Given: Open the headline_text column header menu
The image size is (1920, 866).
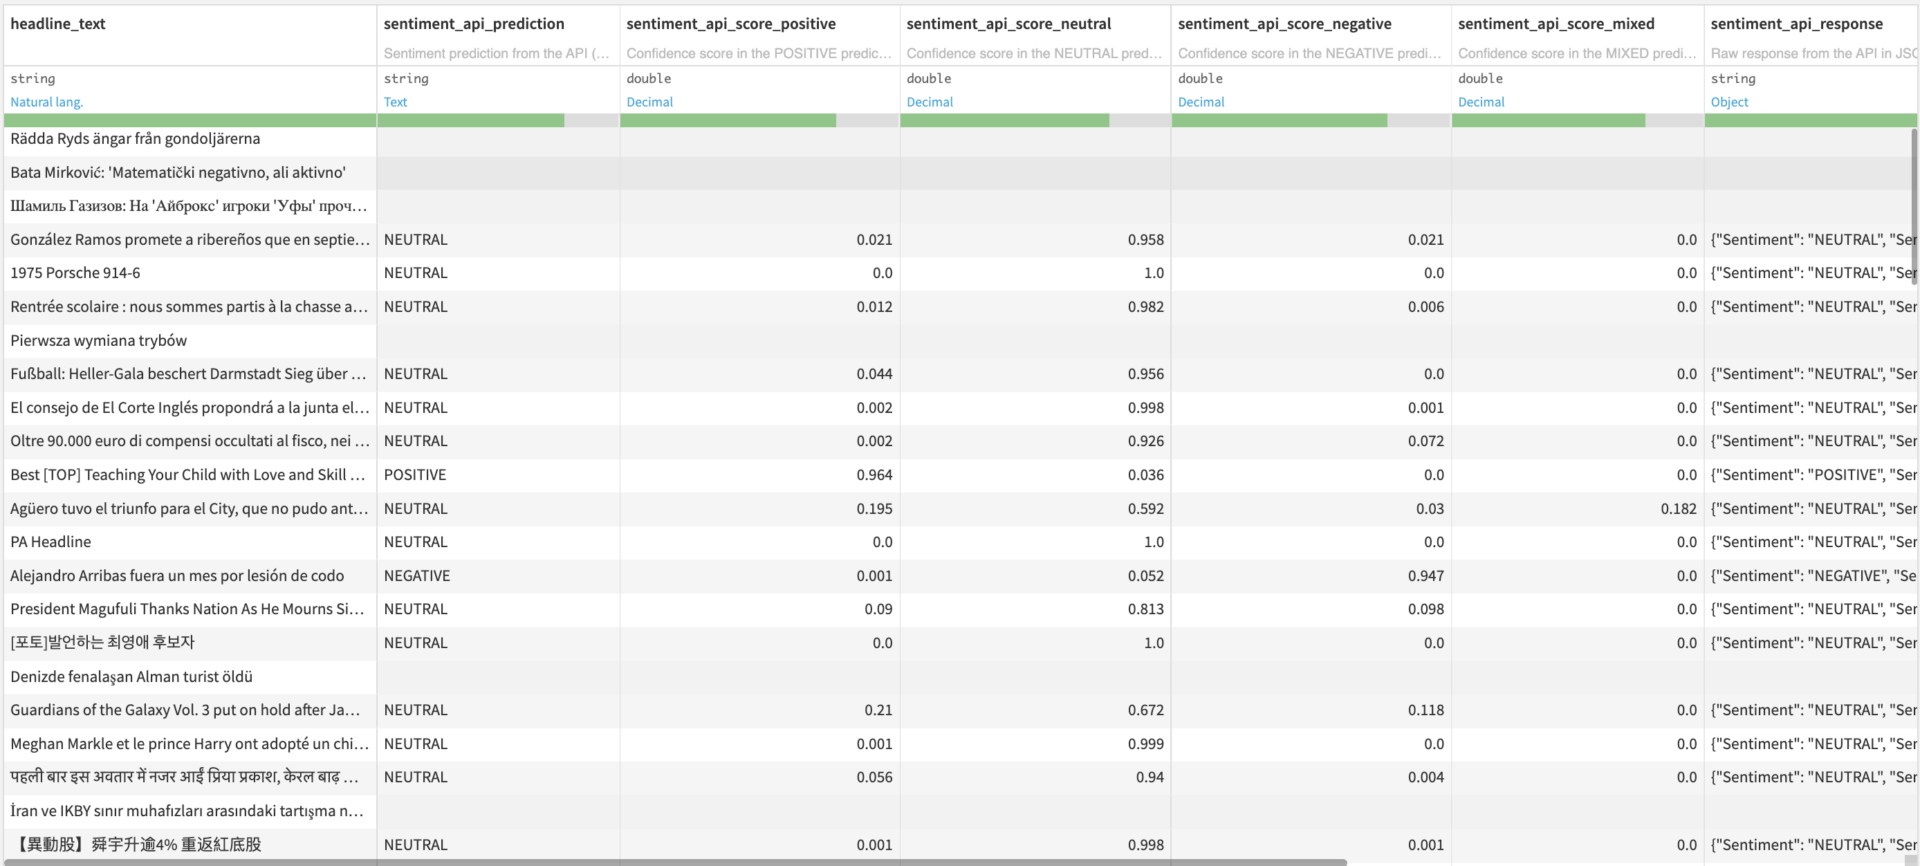Looking at the screenshot, I should [58, 24].
